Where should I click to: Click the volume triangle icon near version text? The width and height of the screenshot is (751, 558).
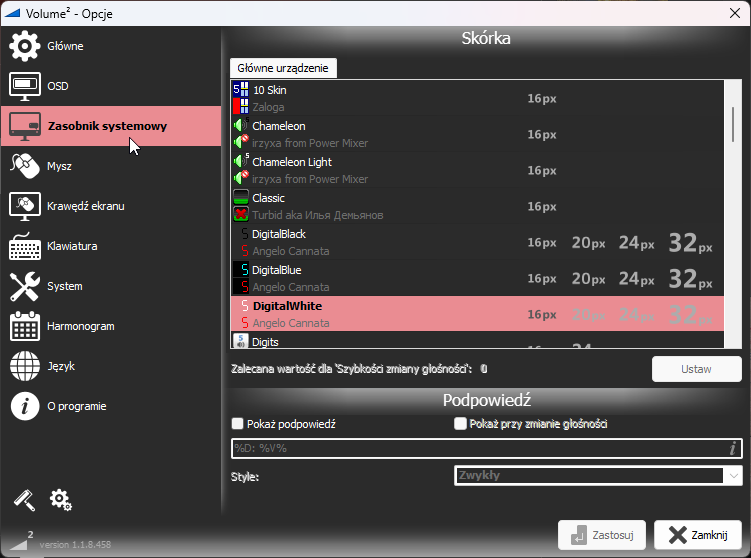pos(19,543)
